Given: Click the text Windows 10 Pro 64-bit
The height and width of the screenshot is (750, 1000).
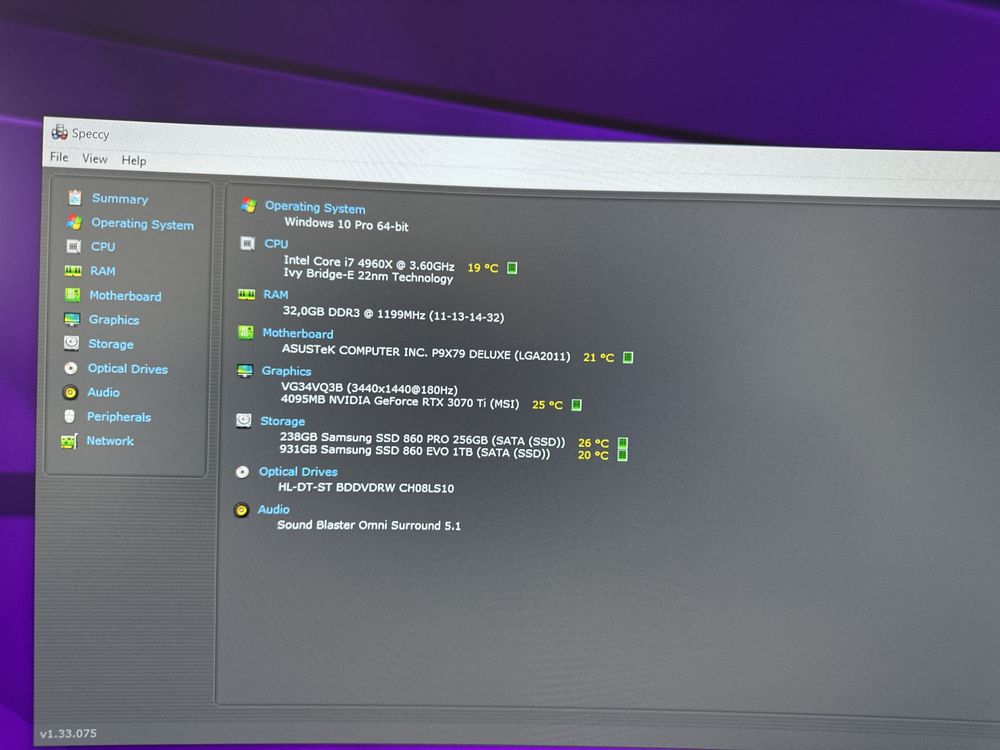Looking at the screenshot, I should point(346,224).
